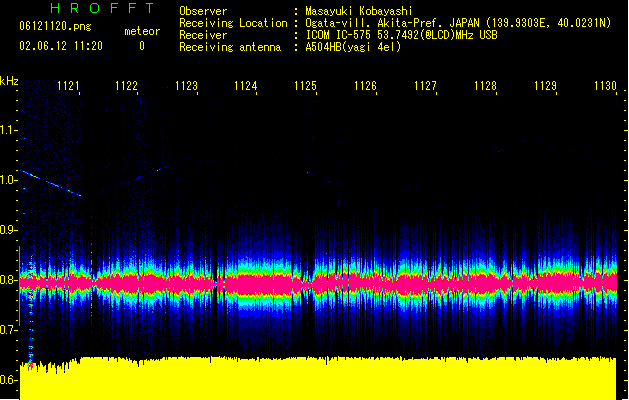Click the ICOM IC-575 receiver value
Image resolution: width=629 pixels, height=400 pixels.
[401, 35]
